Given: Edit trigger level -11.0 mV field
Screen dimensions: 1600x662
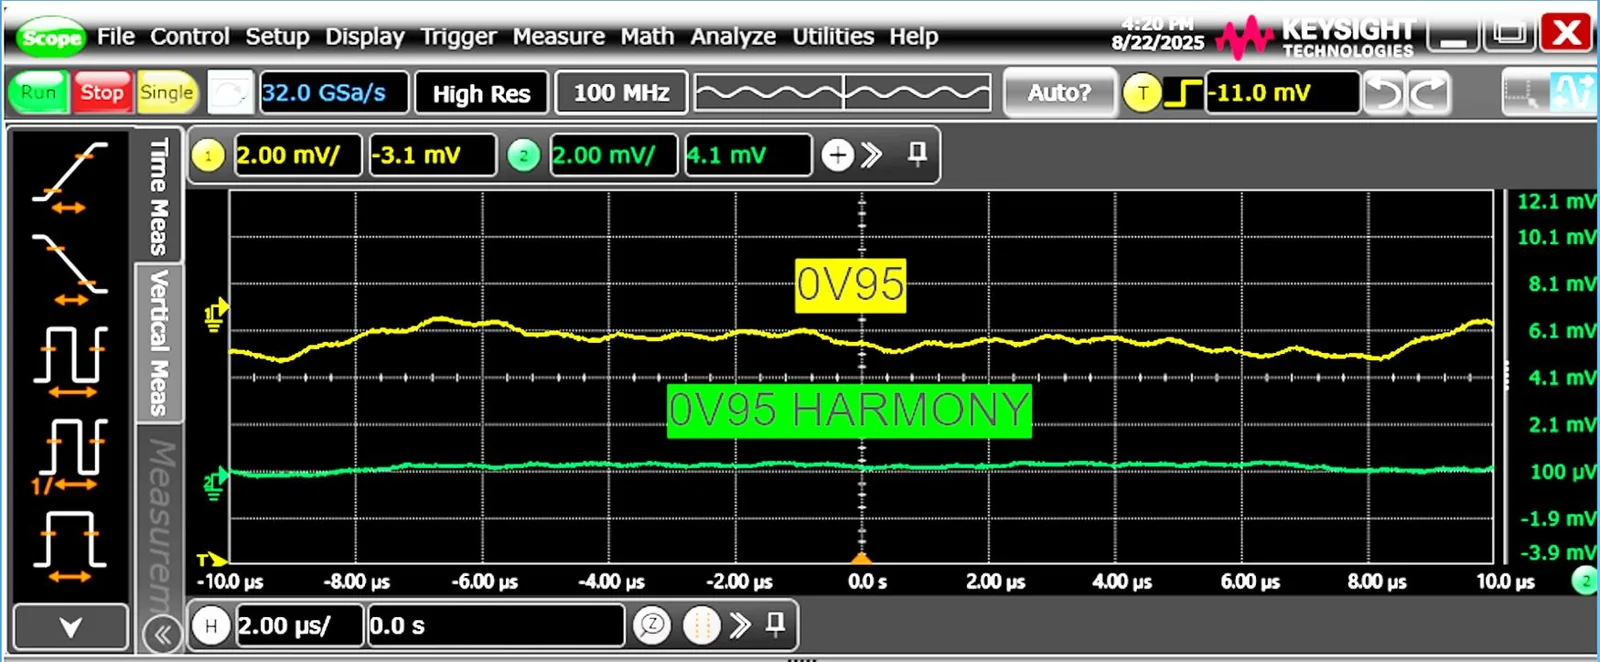Looking at the screenshot, I should (1282, 93).
